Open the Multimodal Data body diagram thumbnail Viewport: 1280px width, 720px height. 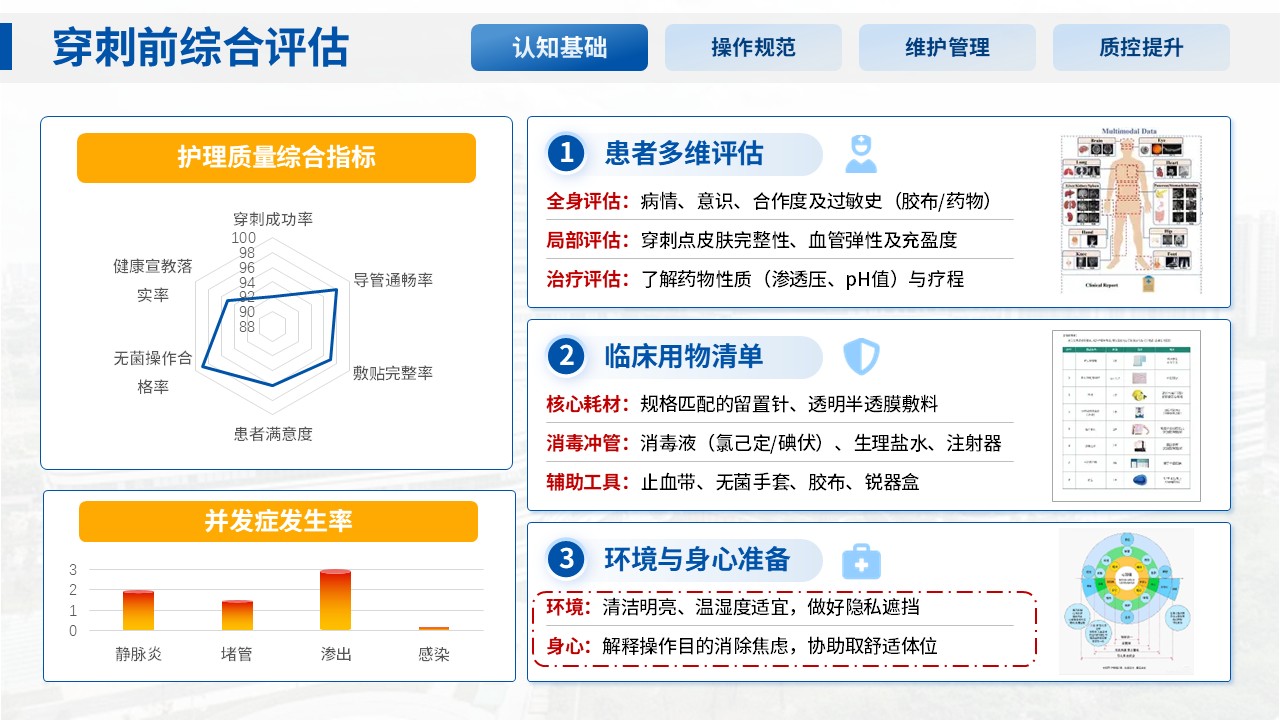(1131, 209)
